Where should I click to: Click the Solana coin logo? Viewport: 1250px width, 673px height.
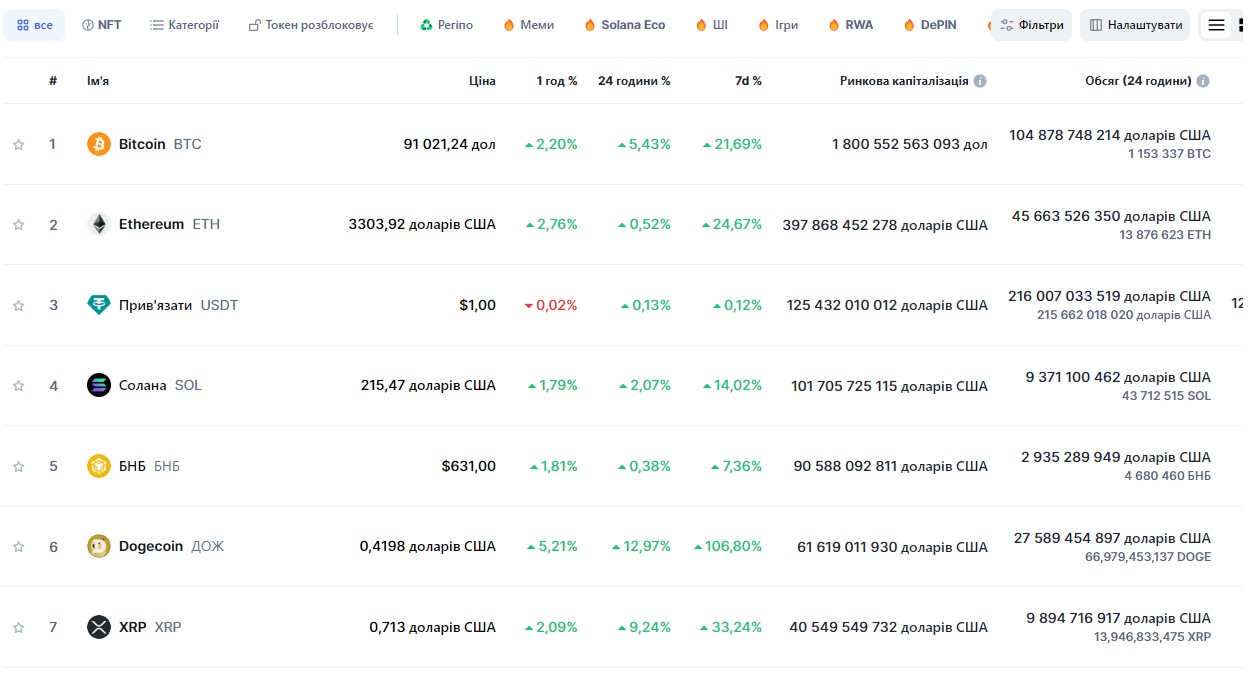tap(98, 385)
